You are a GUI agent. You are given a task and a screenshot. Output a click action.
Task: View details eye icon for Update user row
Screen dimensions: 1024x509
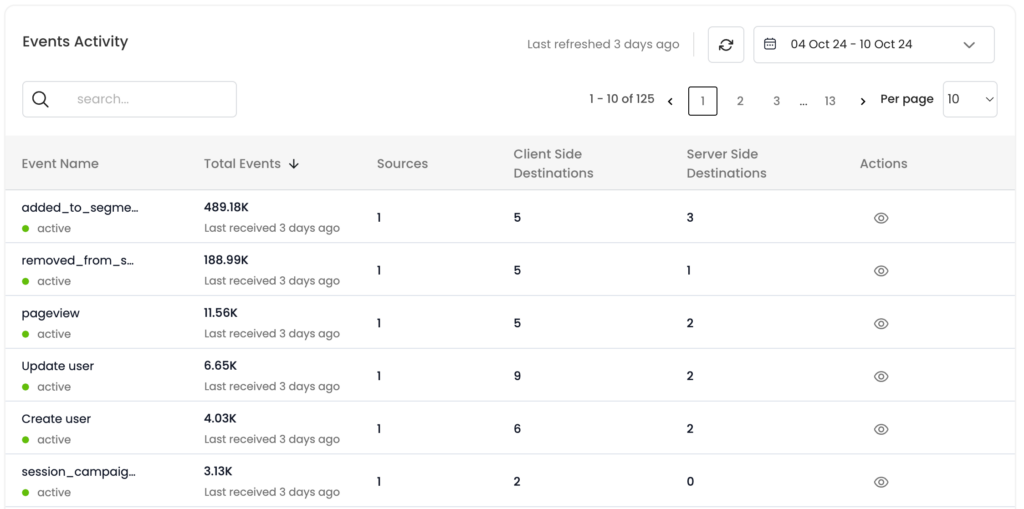tap(881, 376)
